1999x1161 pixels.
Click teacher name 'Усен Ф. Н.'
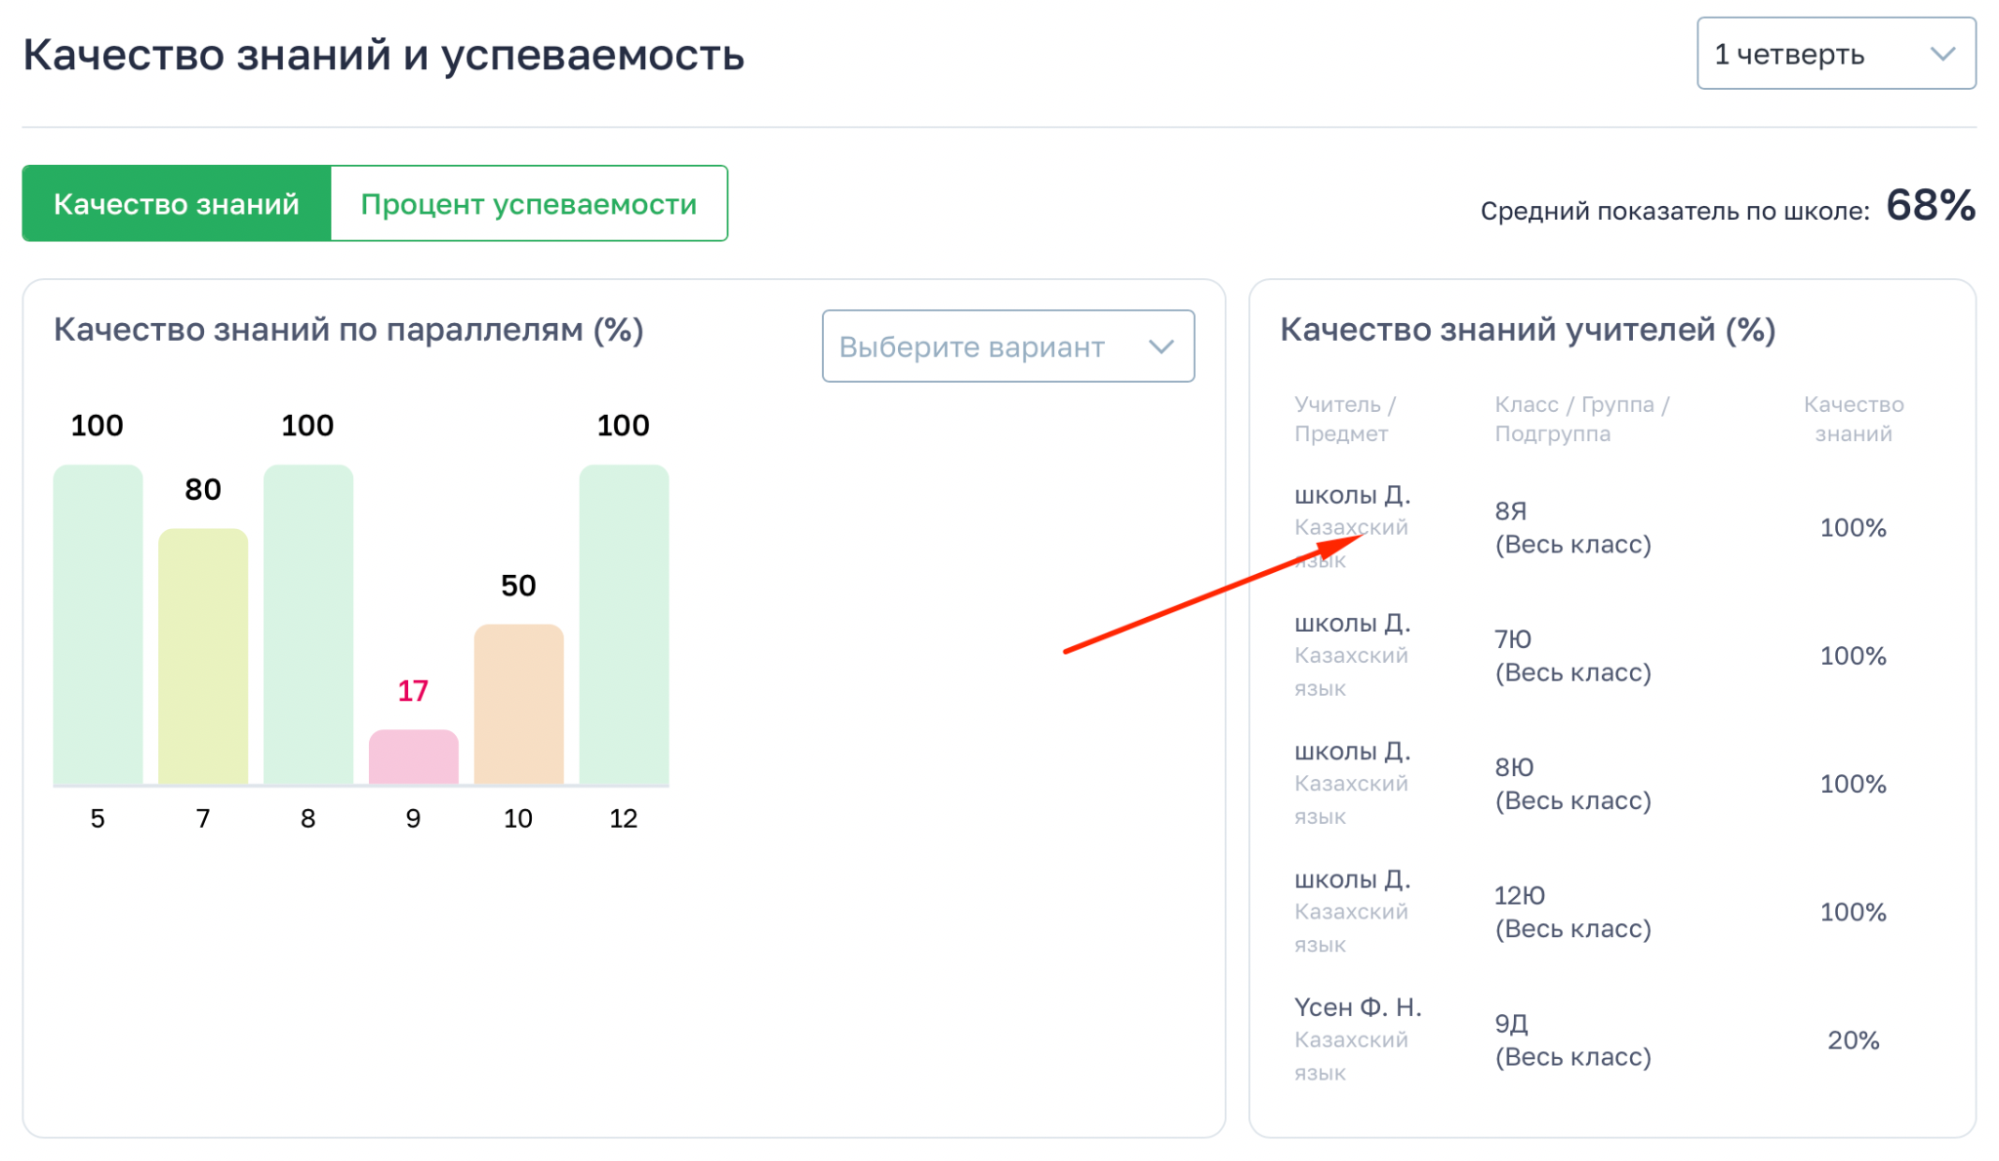tap(1357, 1007)
